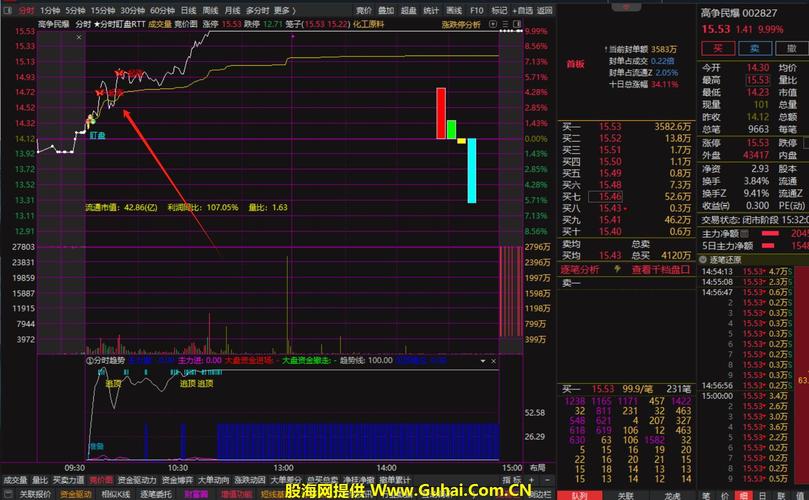The width and height of the screenshot is (809, 500).
Task: Select the 成交量 indicator tab at the bottom
Action: click(x=15, y=480)
